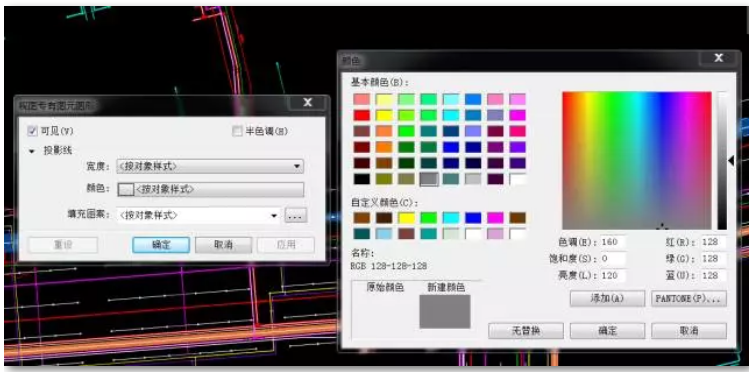Click the 亮度(L) value field

coord(612,275)
